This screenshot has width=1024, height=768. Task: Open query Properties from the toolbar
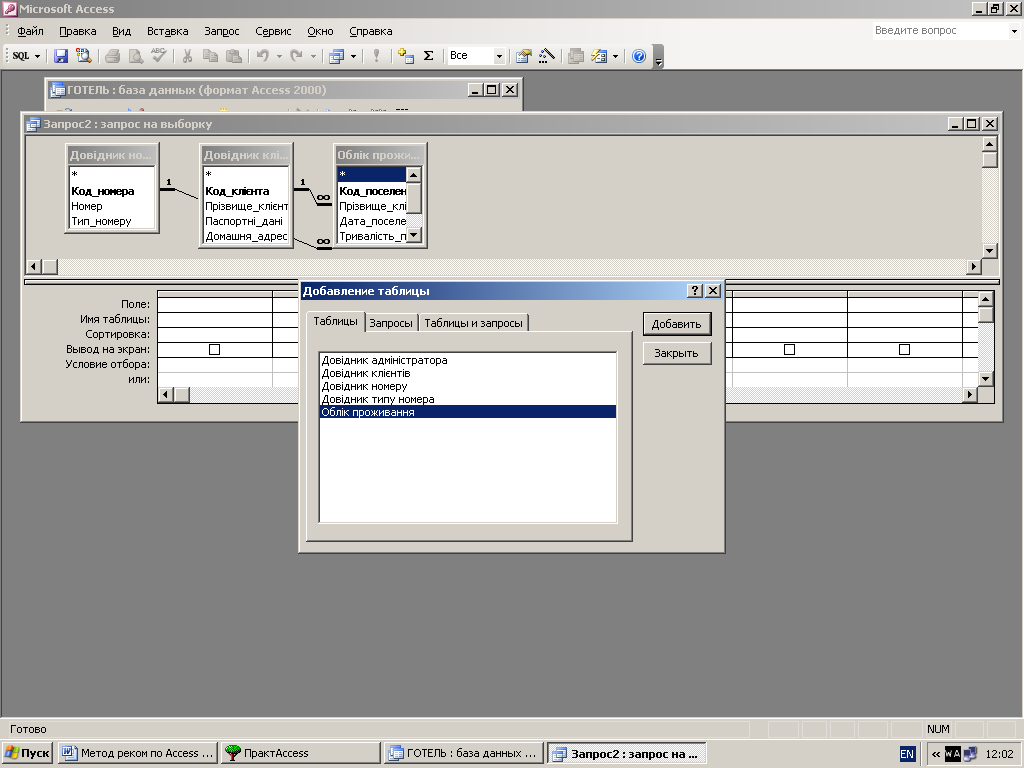[x=523, y=56]
